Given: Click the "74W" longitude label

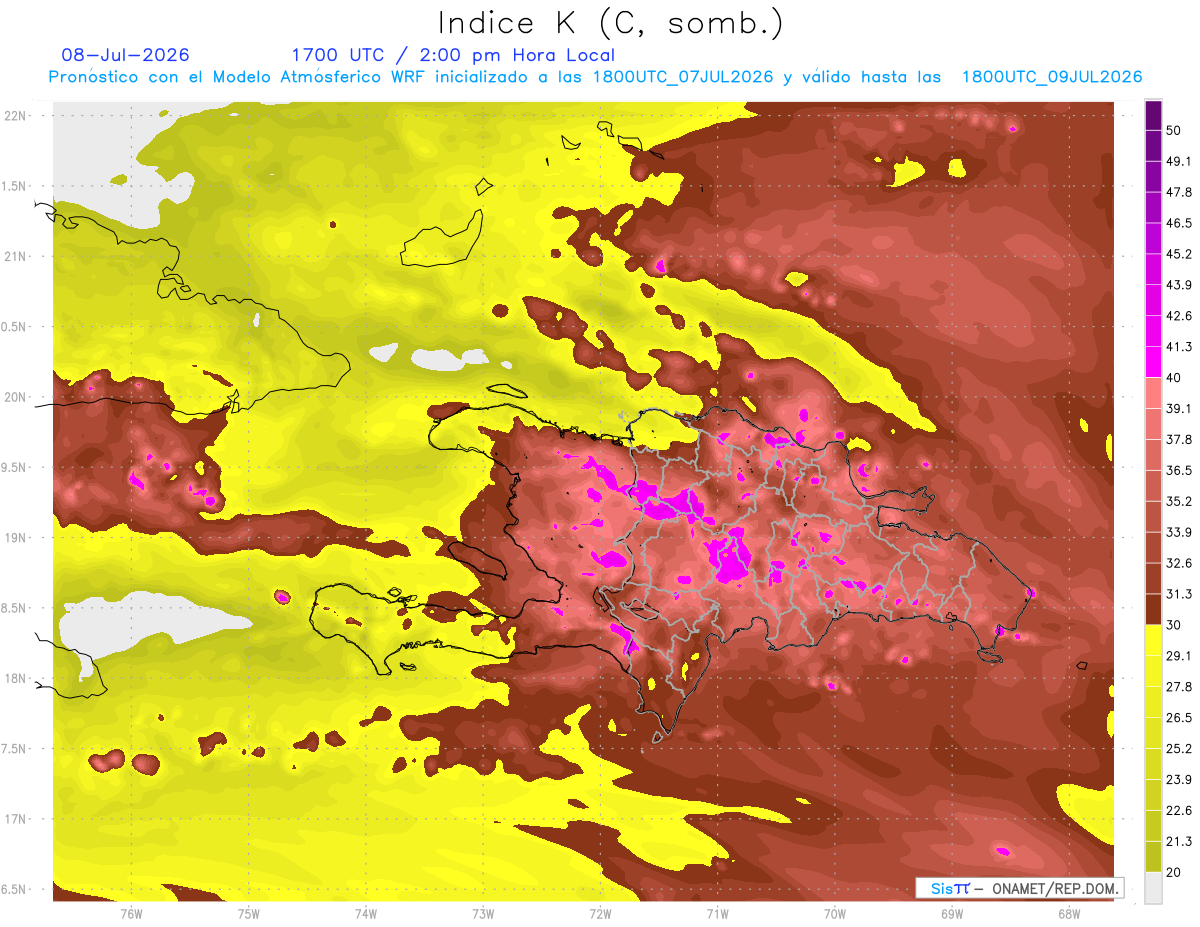Looking at the screenshot, I should click(366, 914).
